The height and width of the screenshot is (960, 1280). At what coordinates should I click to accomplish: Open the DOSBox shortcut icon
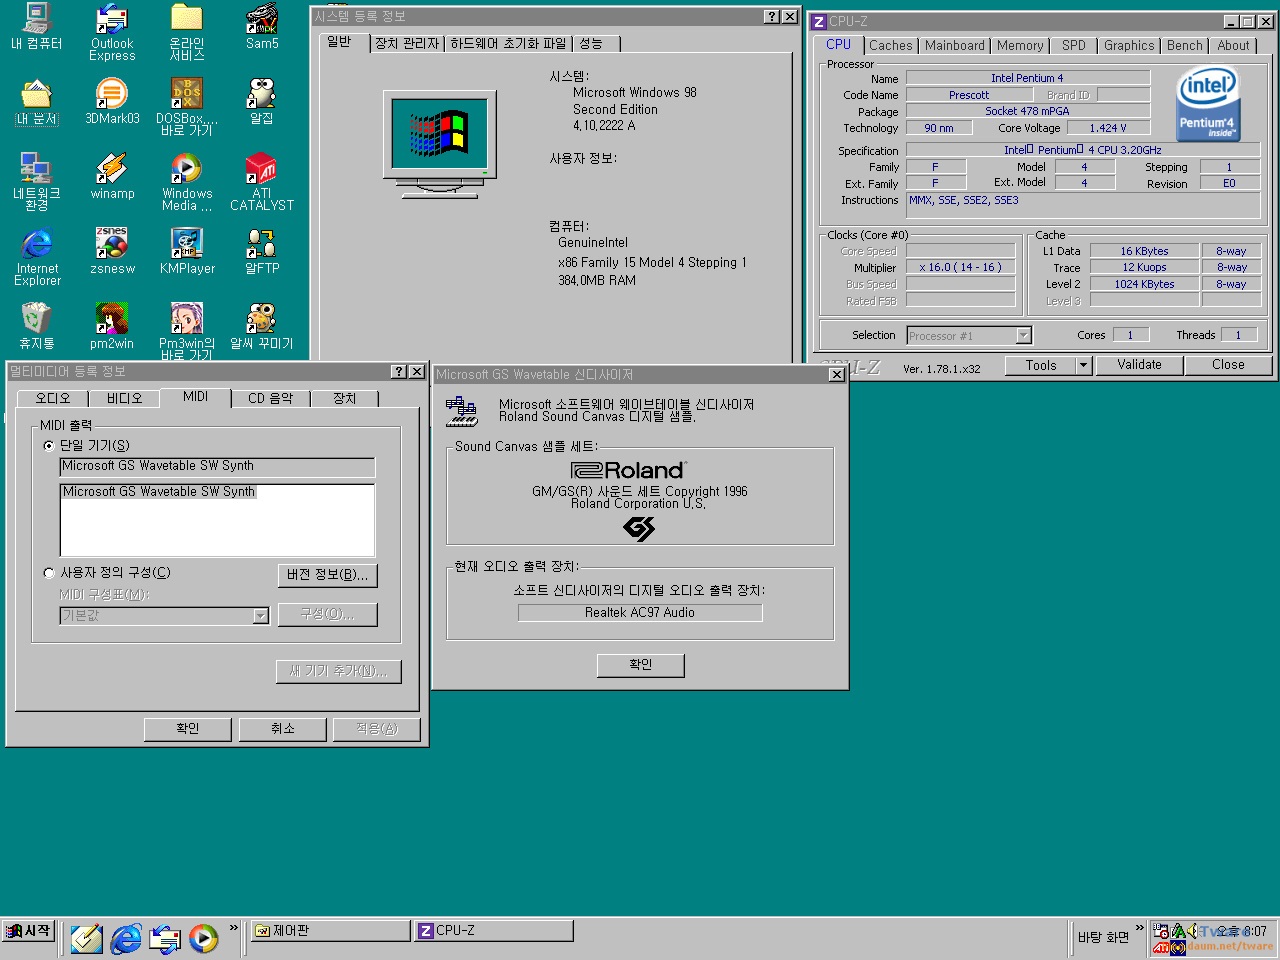(x=187, y=107)
